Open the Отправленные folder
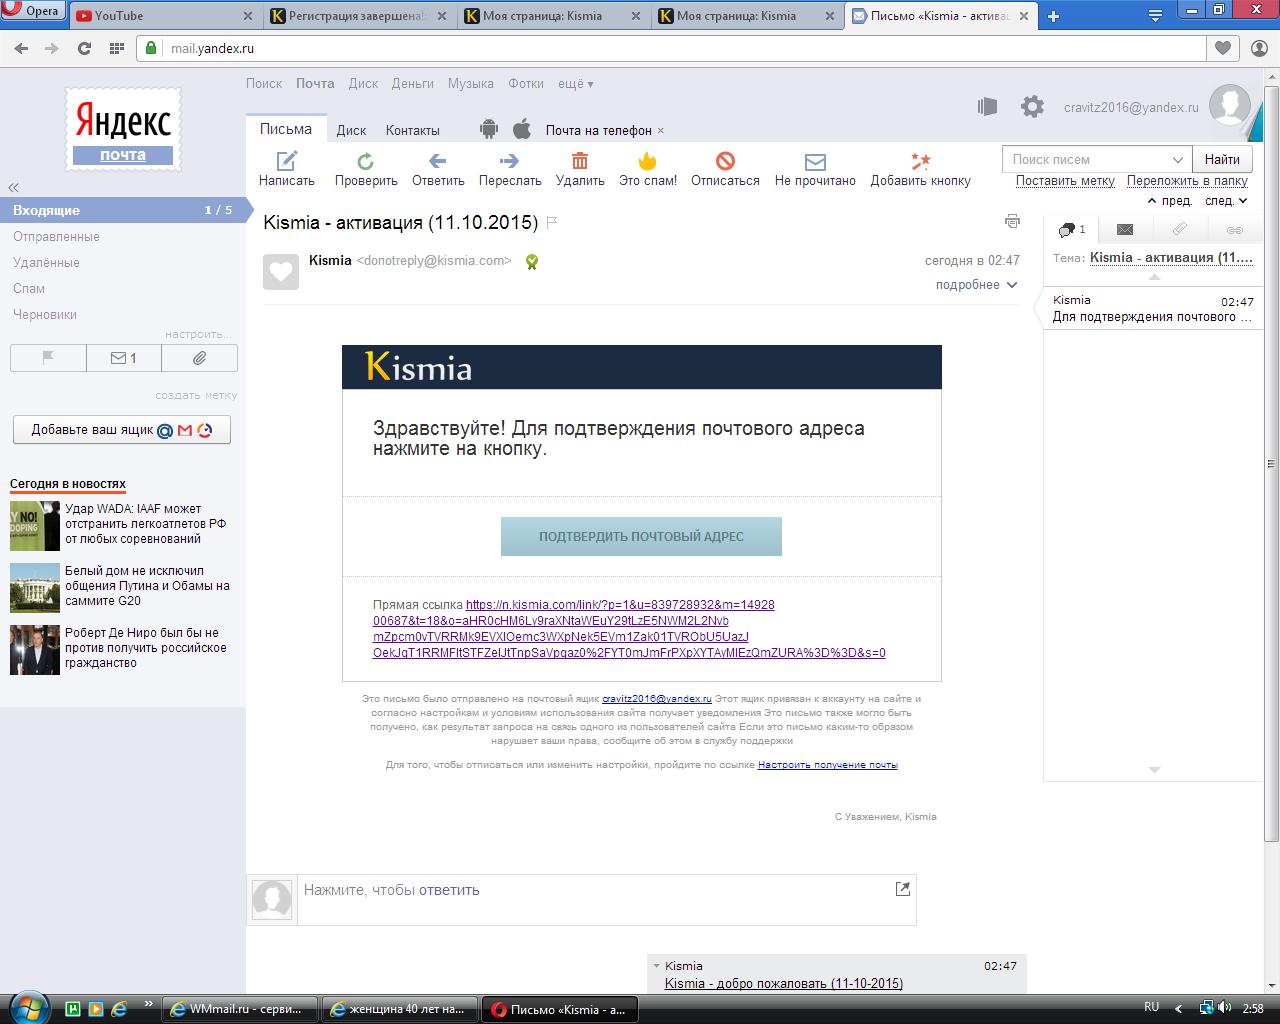This screenshot has height=1024, width=1280. (56, 237)
